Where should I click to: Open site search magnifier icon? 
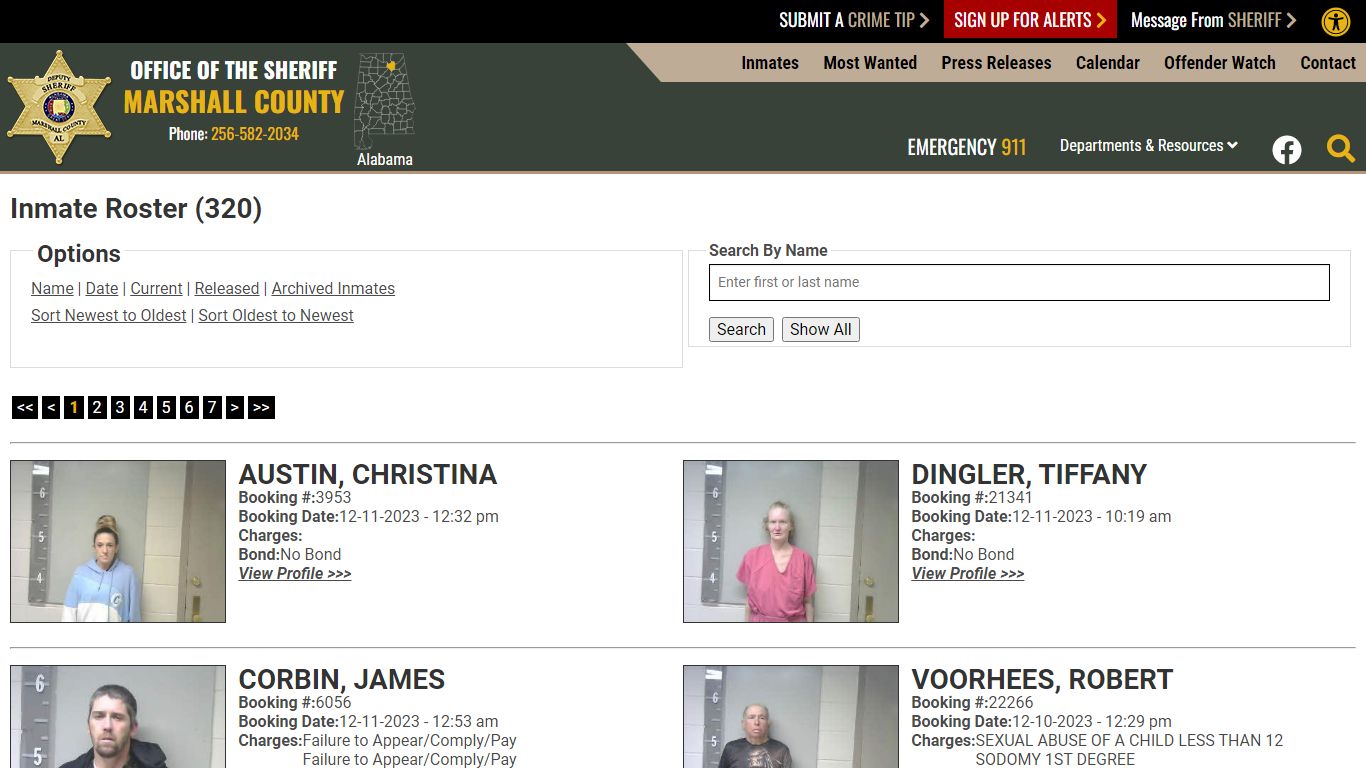tap(1341, 149)
